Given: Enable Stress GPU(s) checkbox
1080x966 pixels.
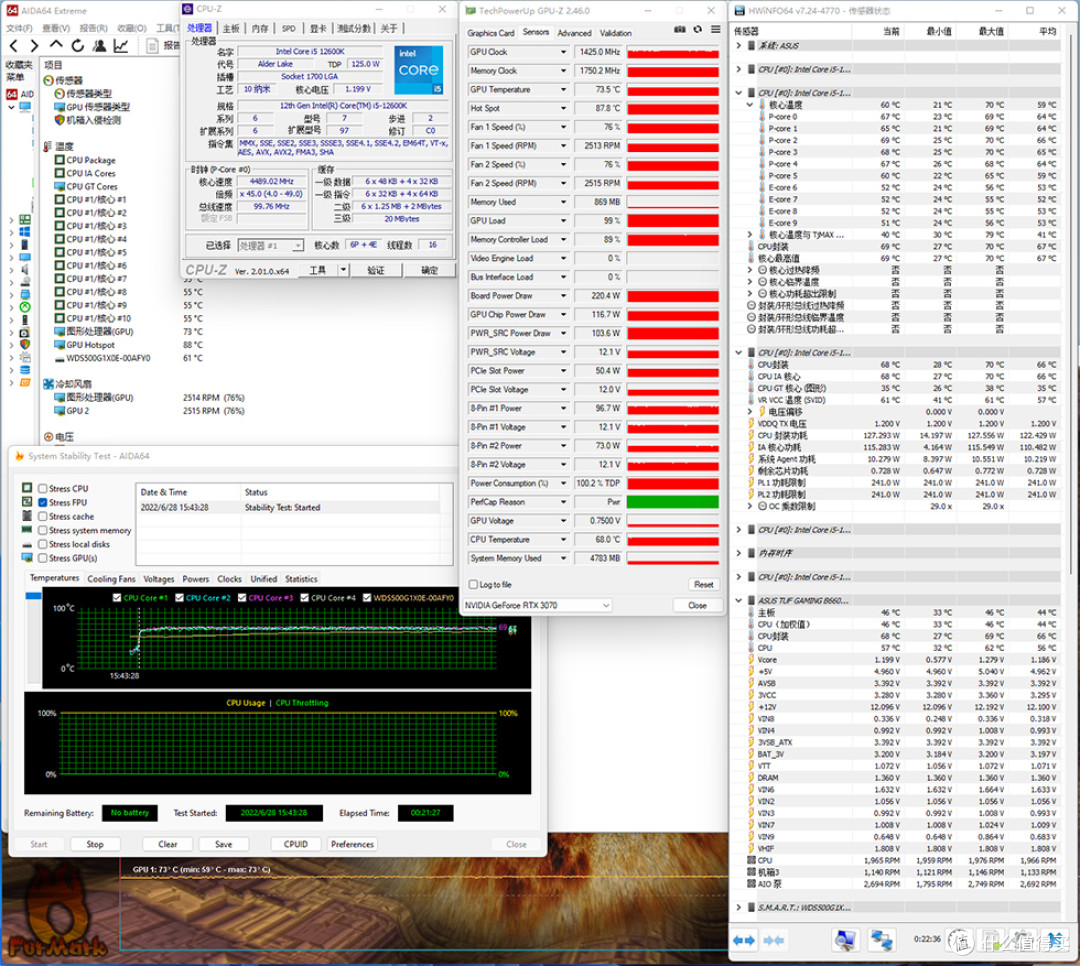Looking at the screenshot, I should 43,558.
